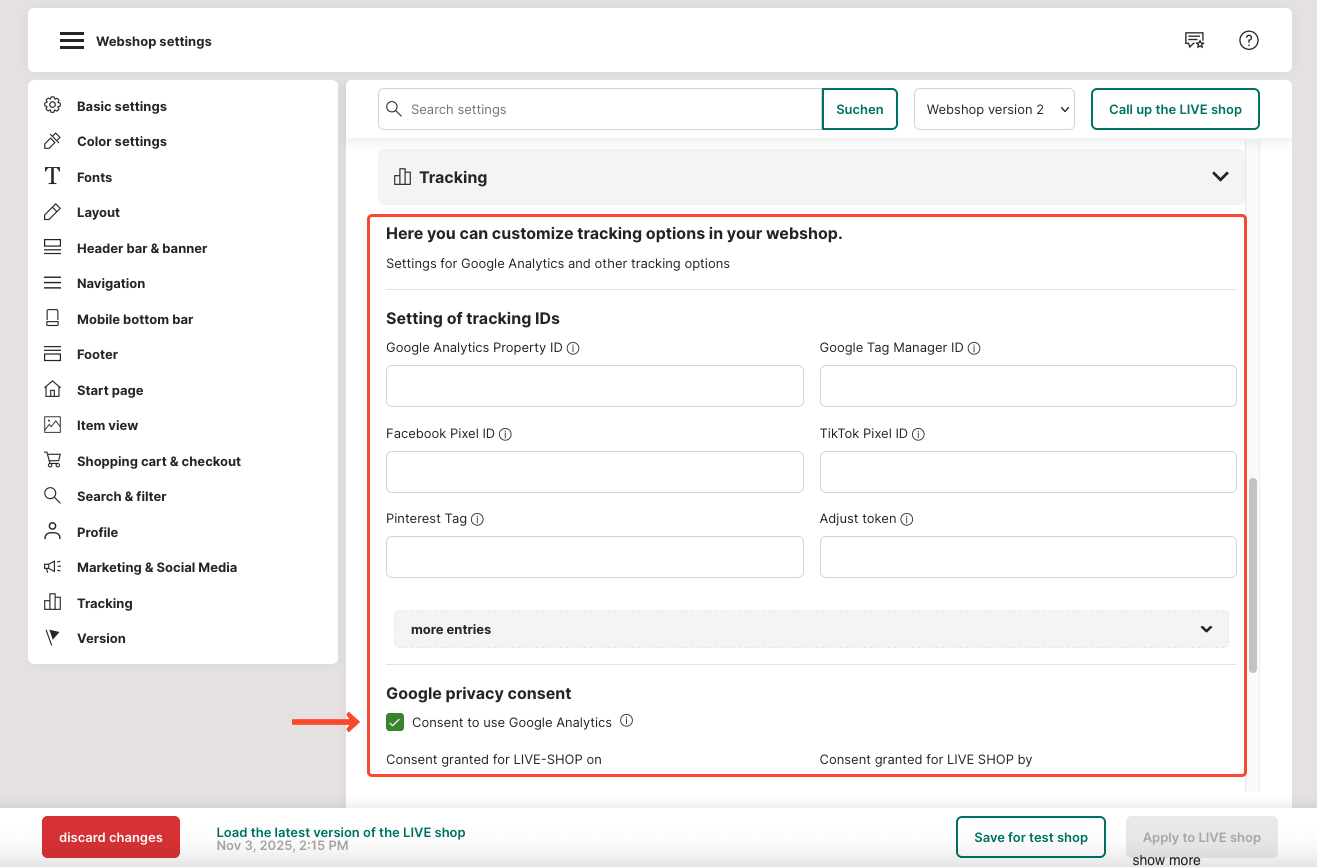Click info icon next to Google Analytics Property ID

573,348
